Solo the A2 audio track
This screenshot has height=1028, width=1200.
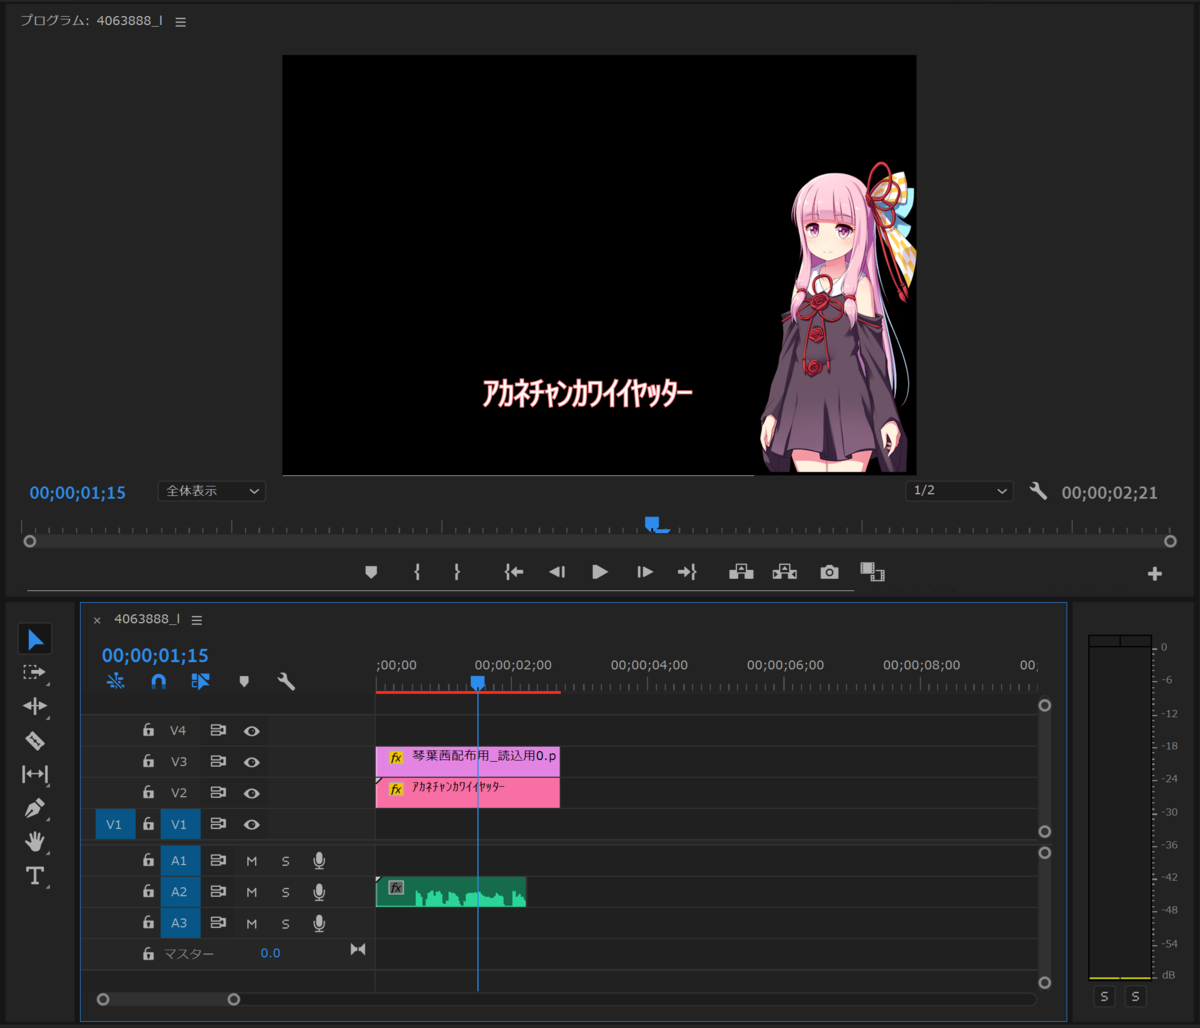285,892
